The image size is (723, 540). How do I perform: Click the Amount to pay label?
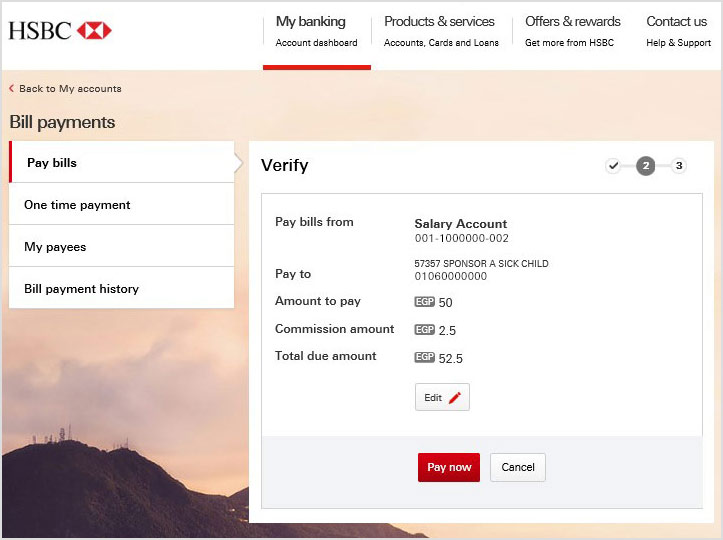318,301
